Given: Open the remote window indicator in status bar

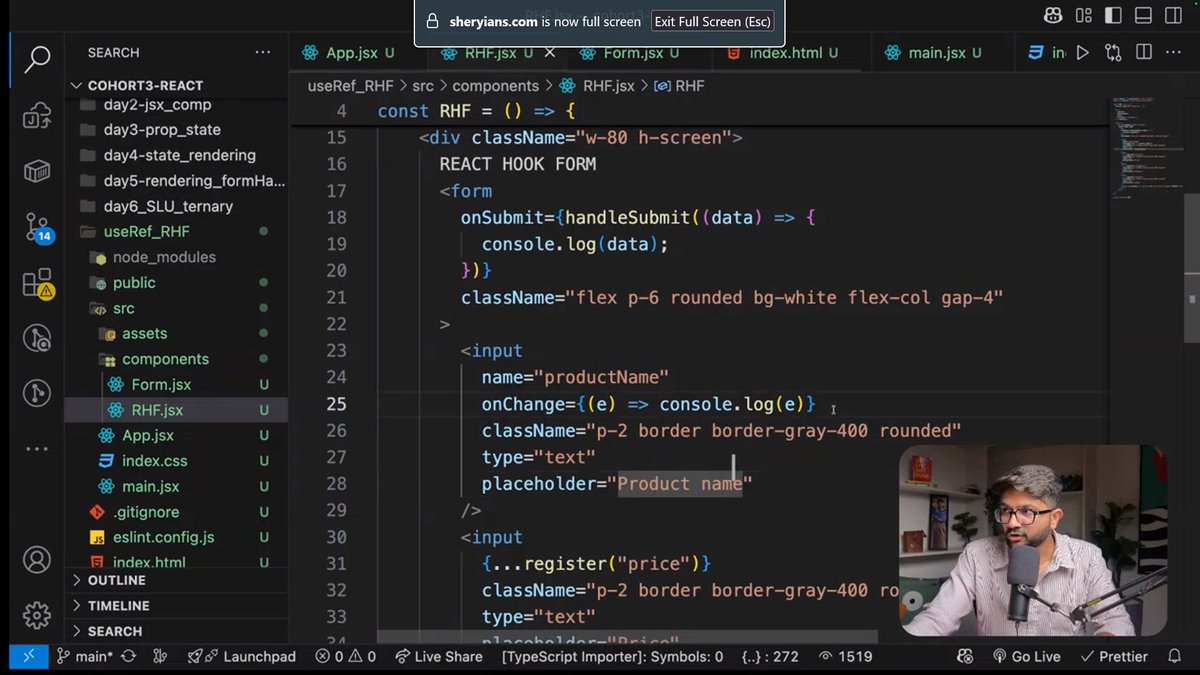Looking at the screenshot, I should [x=28, y=656].
